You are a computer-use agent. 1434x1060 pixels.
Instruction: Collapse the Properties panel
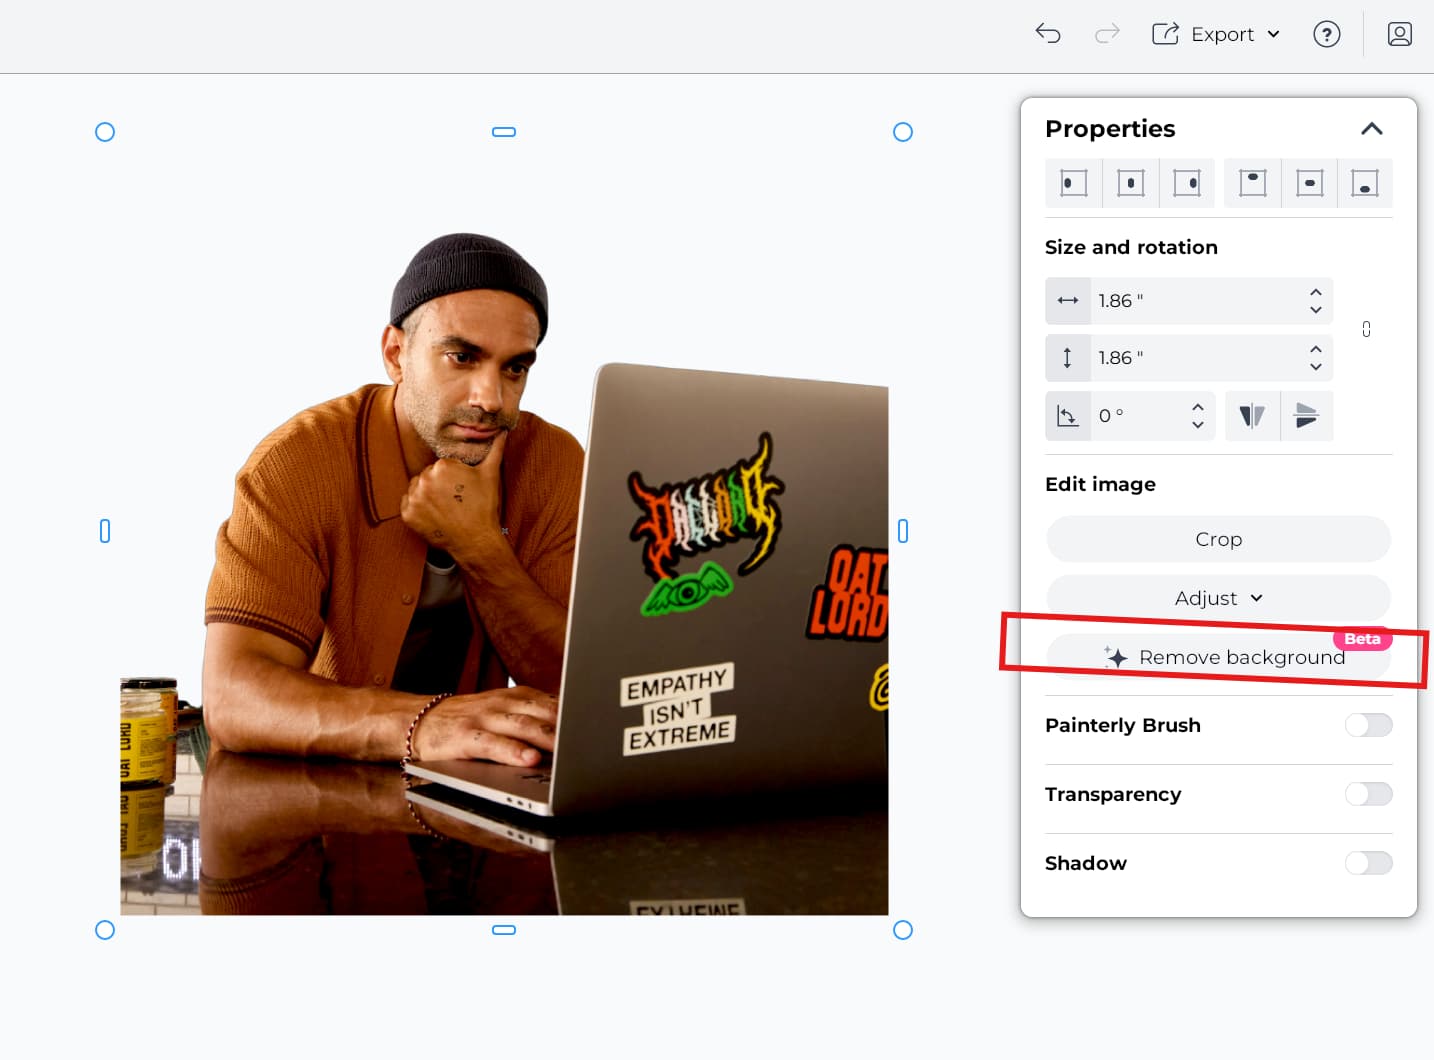[x=1372, y=129]
